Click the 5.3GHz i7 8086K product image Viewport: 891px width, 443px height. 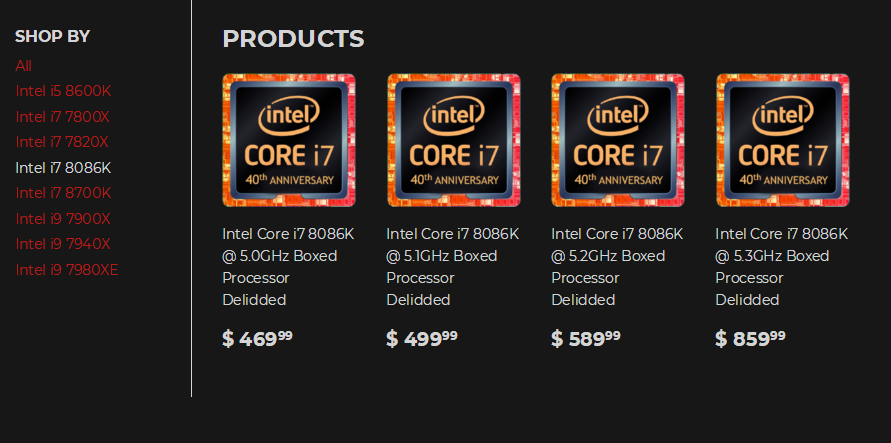point(782,140)
